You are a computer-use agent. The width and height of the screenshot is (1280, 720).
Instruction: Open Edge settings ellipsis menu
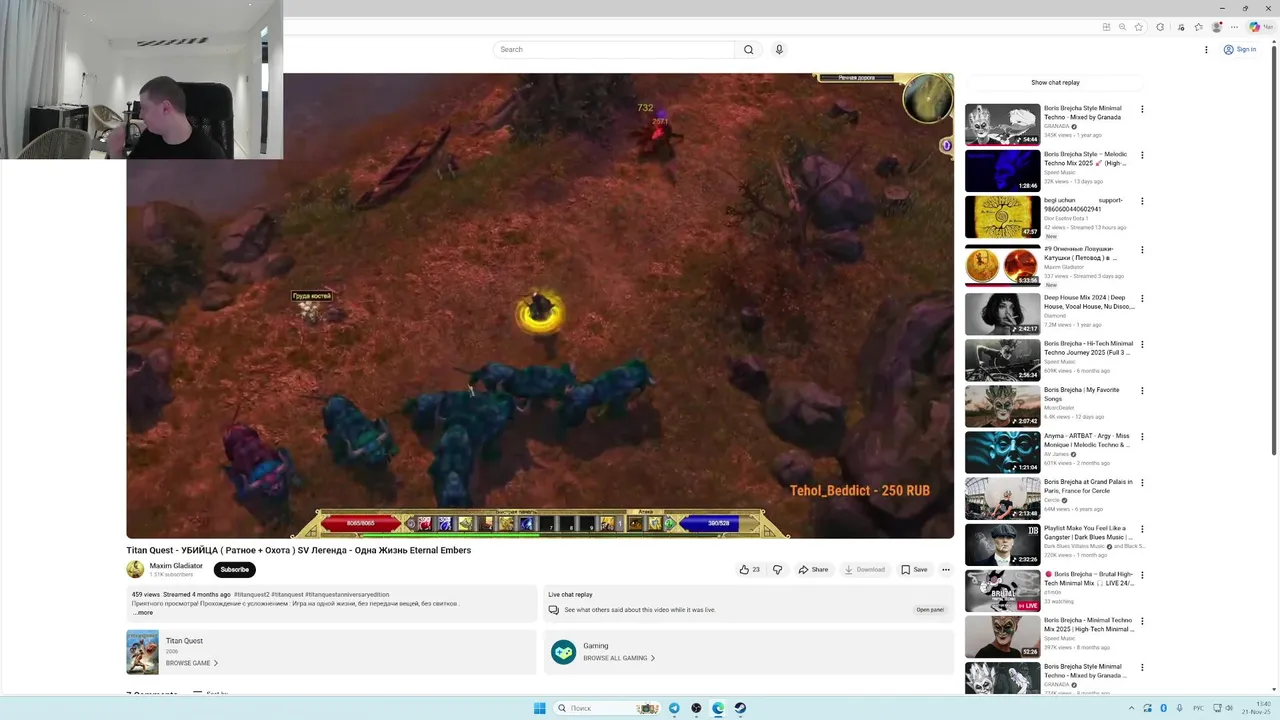coord(1235,27)
